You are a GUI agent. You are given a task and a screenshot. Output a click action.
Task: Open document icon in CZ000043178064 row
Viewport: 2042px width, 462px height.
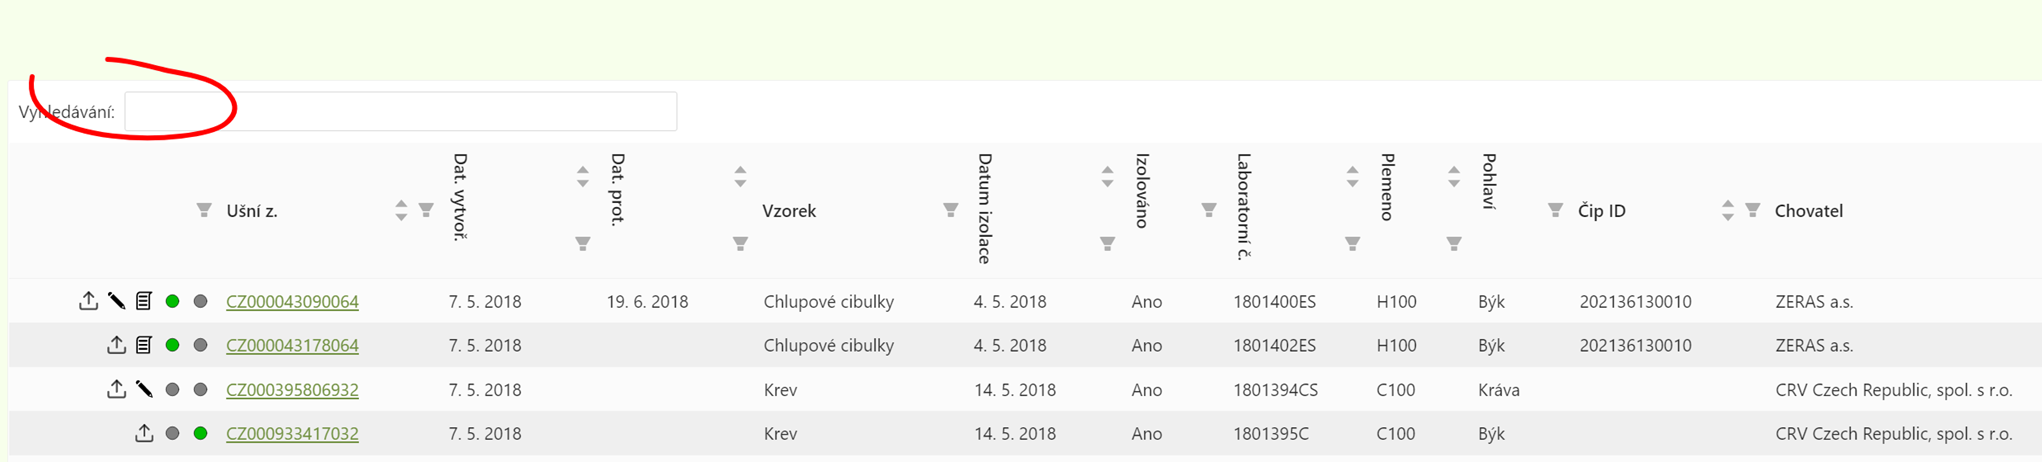point(144,345)
